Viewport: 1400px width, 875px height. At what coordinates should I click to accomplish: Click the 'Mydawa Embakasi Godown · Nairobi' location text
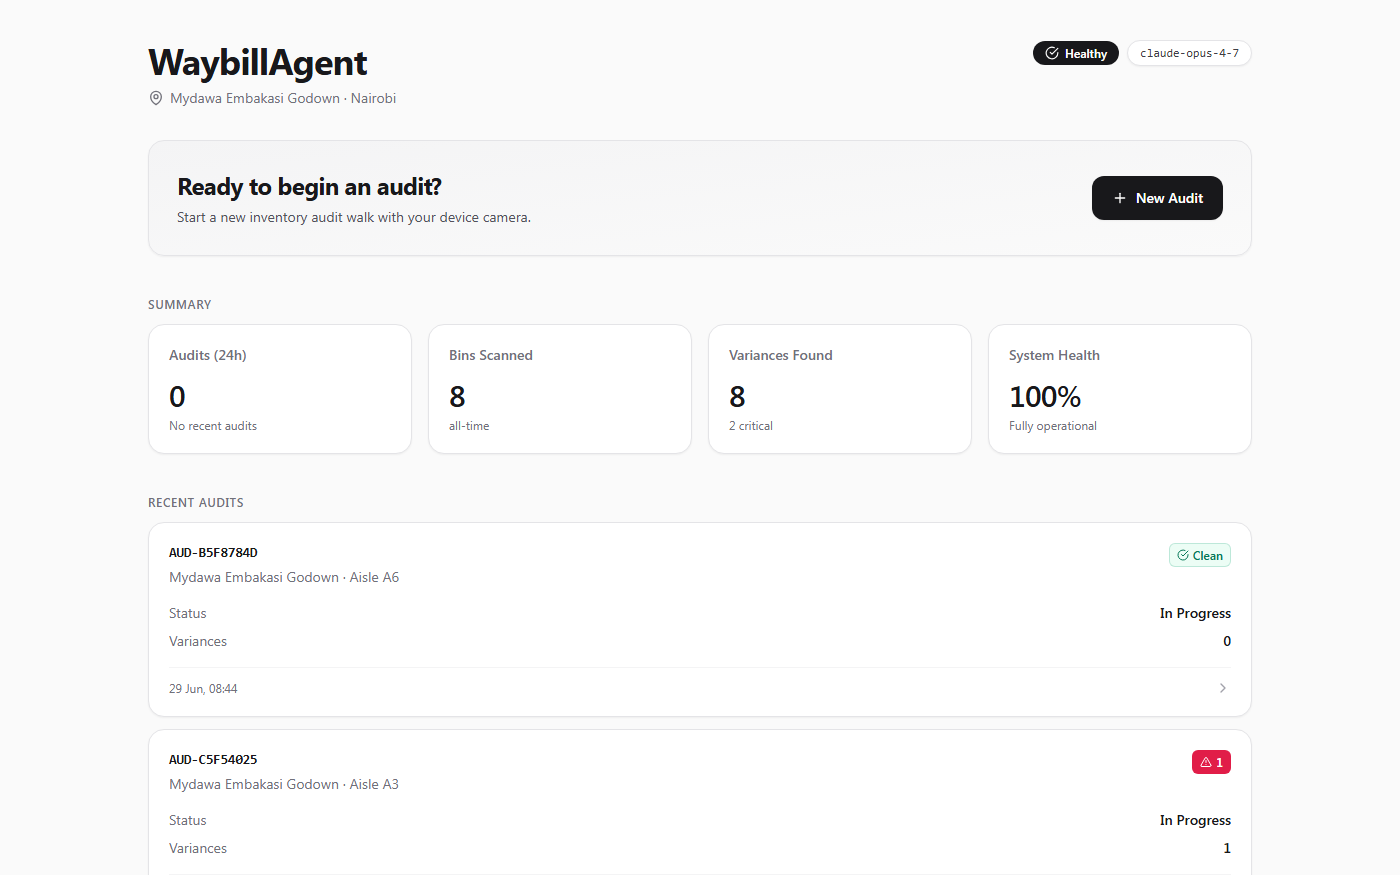tap(283, 98)
